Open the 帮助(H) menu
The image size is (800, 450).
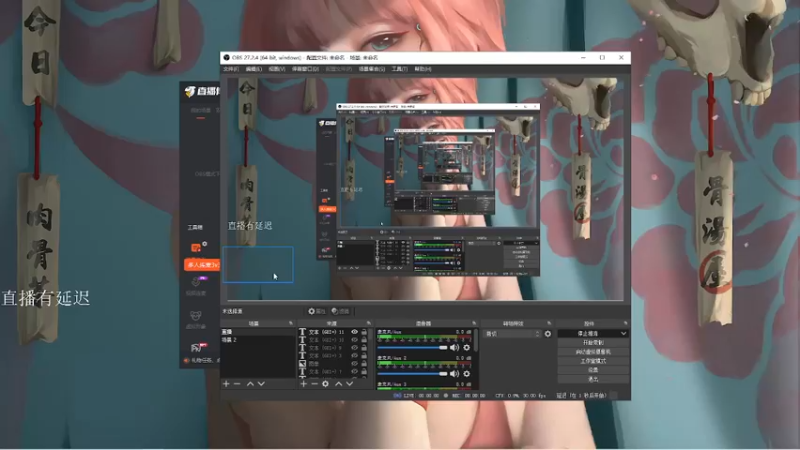pyautogui.click(x=423, y=69)
